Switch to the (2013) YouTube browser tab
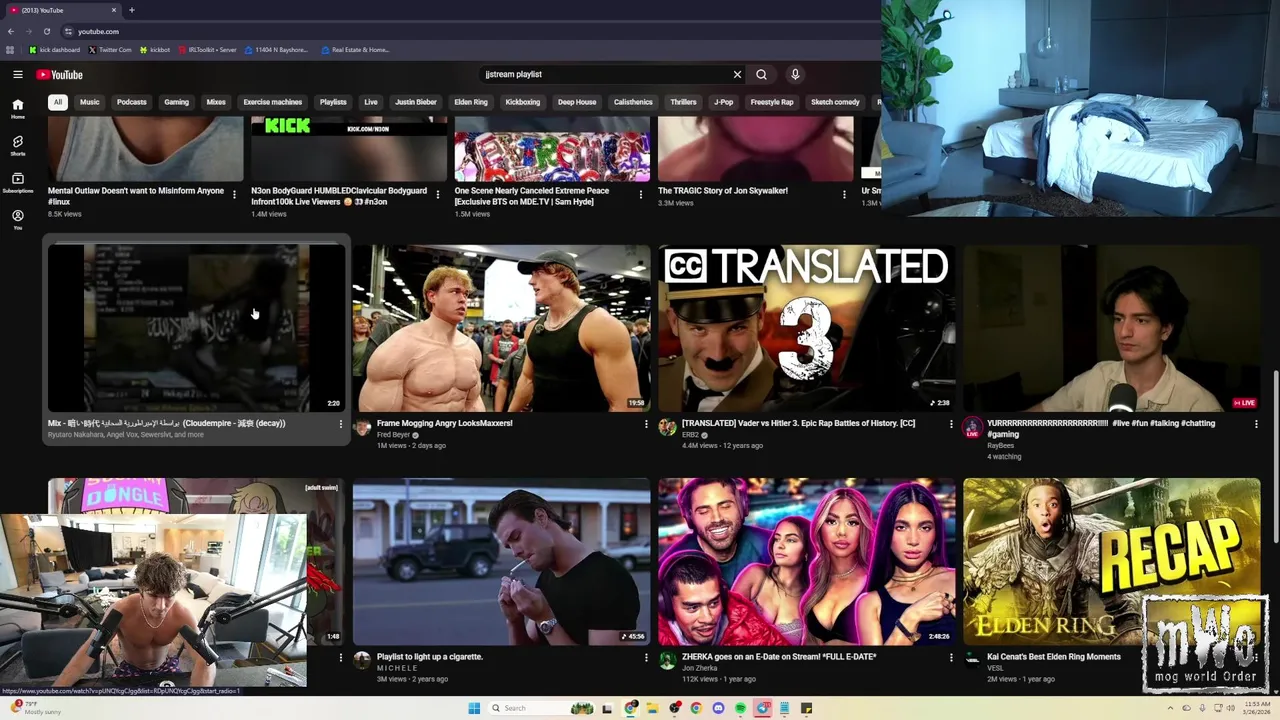 click(62, 10)
